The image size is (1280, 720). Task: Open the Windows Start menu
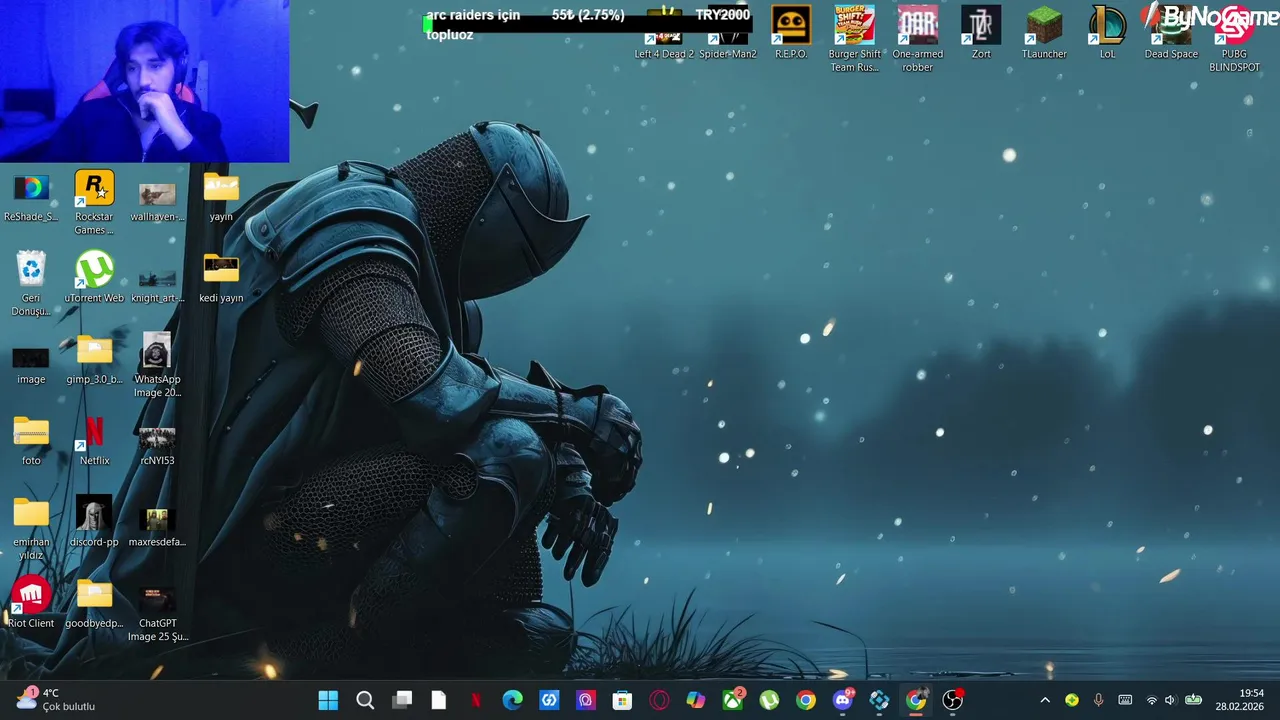coord(328,700)
